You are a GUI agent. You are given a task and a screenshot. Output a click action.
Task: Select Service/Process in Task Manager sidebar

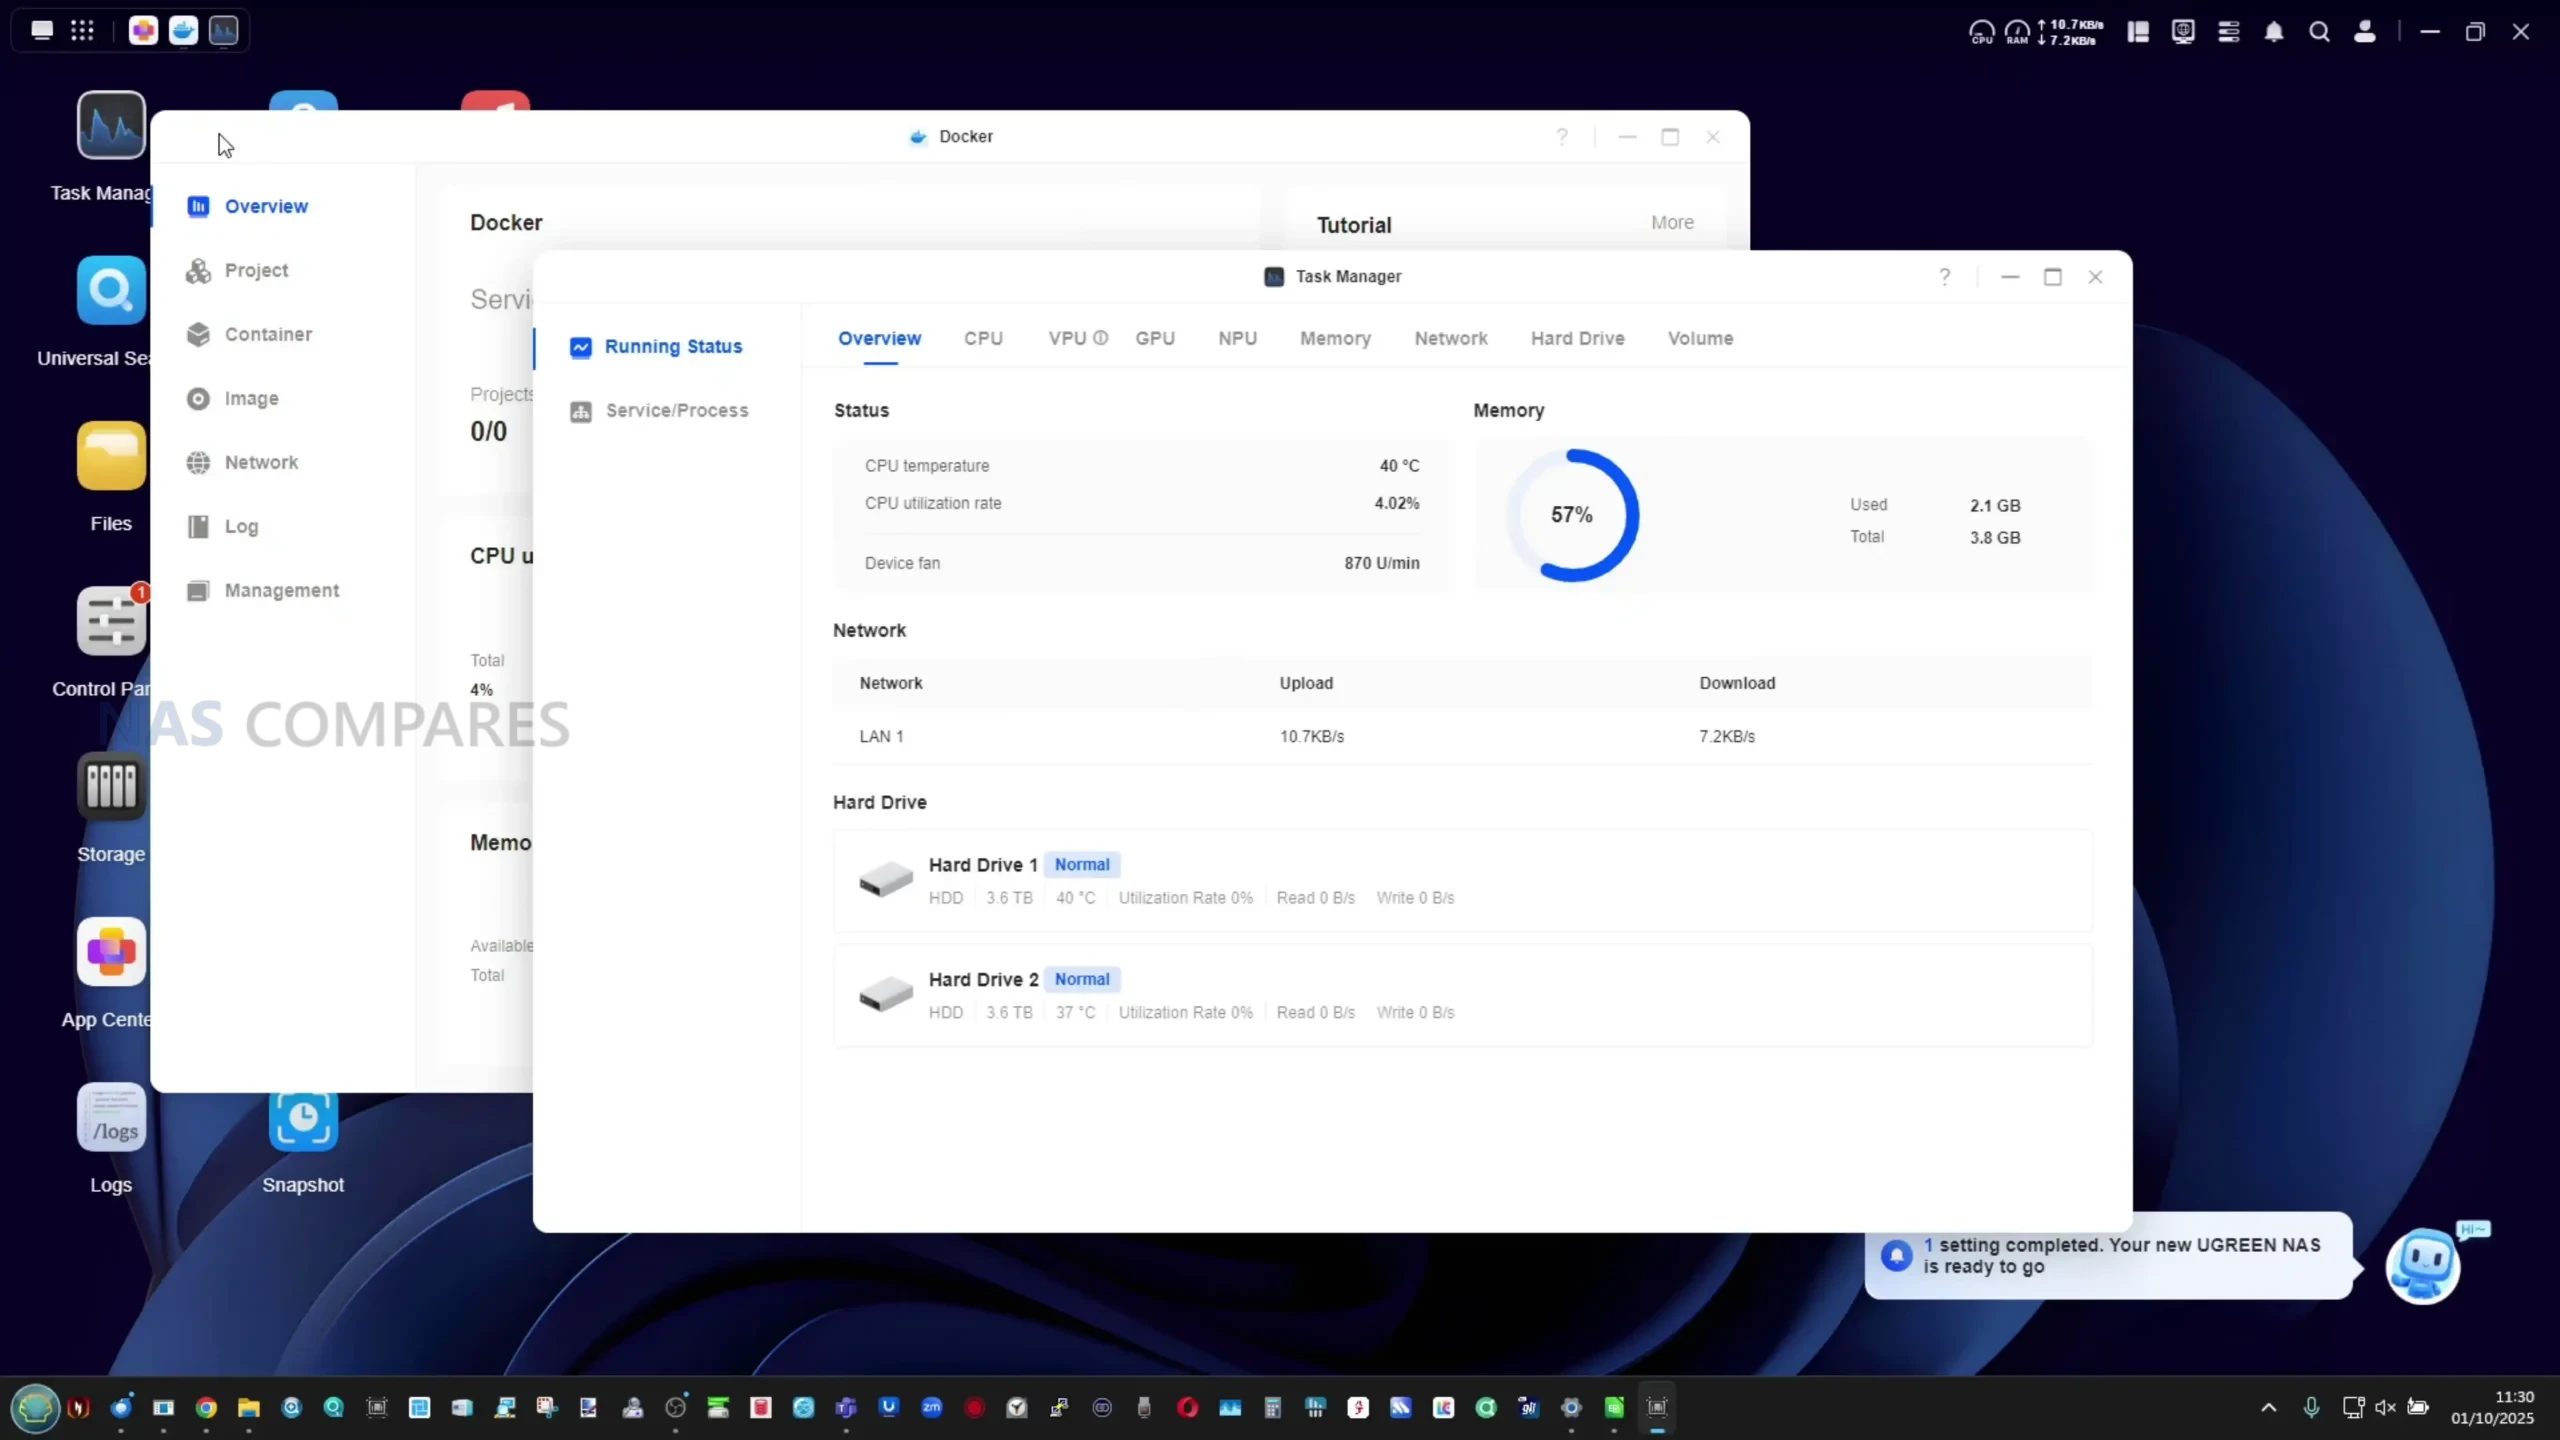[x=676, y=411]
